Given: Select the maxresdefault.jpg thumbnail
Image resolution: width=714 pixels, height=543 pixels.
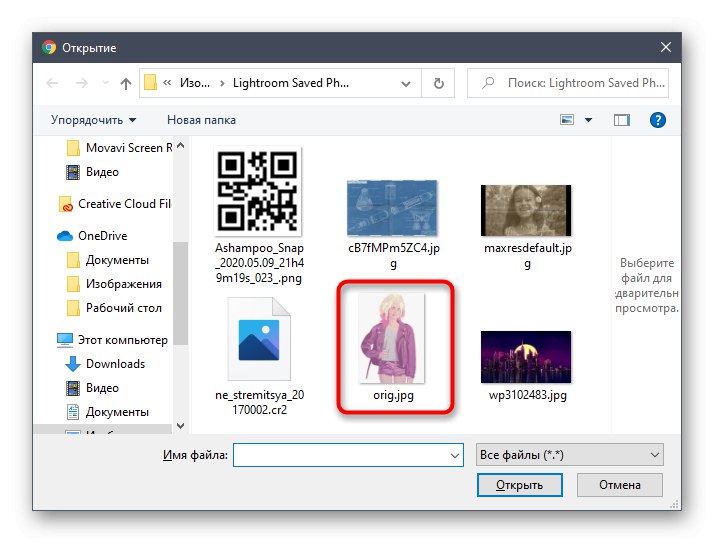Looking at the screenshot, I should pyautogui.click(x=526, y=210).
